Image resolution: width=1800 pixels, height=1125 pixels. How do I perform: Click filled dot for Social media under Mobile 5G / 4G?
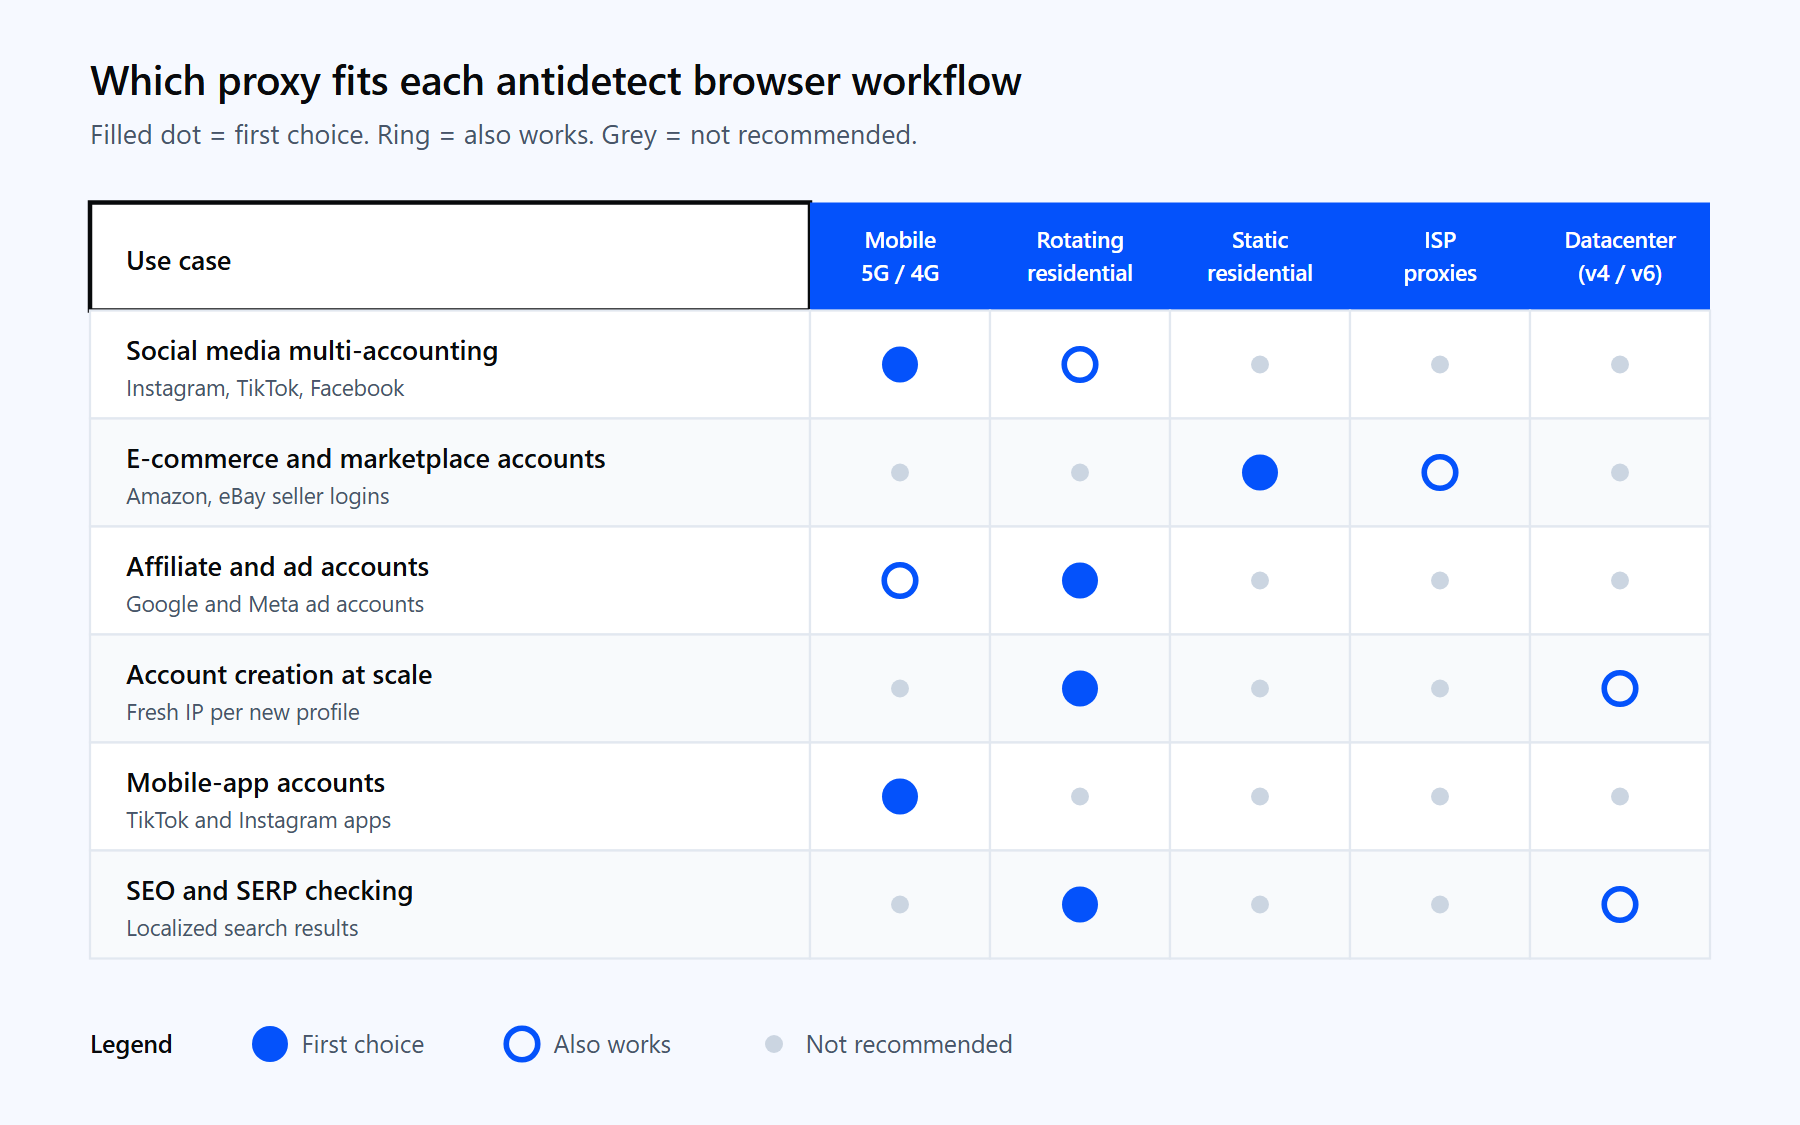click(900, 364)
